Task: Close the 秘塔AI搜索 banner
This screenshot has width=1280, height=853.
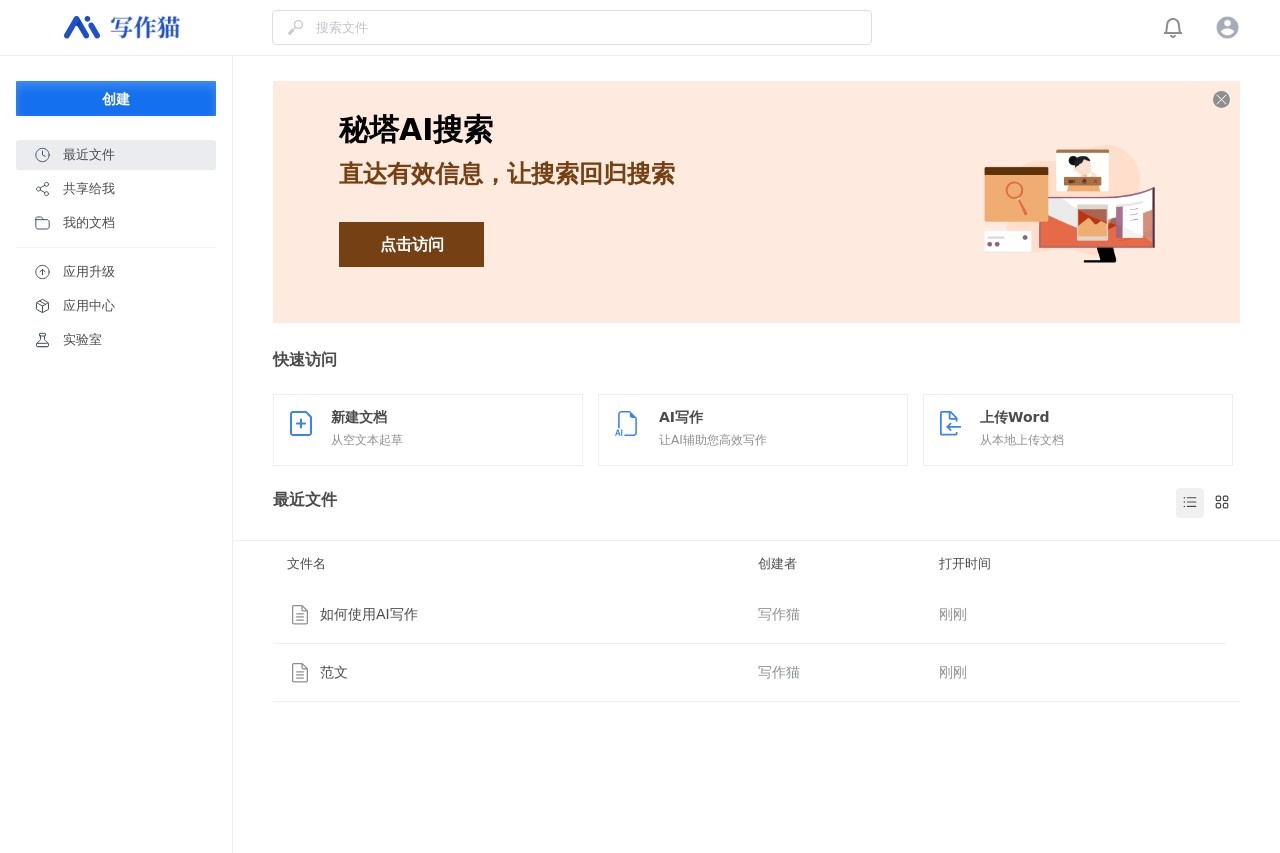Action: pos(1221,100)
